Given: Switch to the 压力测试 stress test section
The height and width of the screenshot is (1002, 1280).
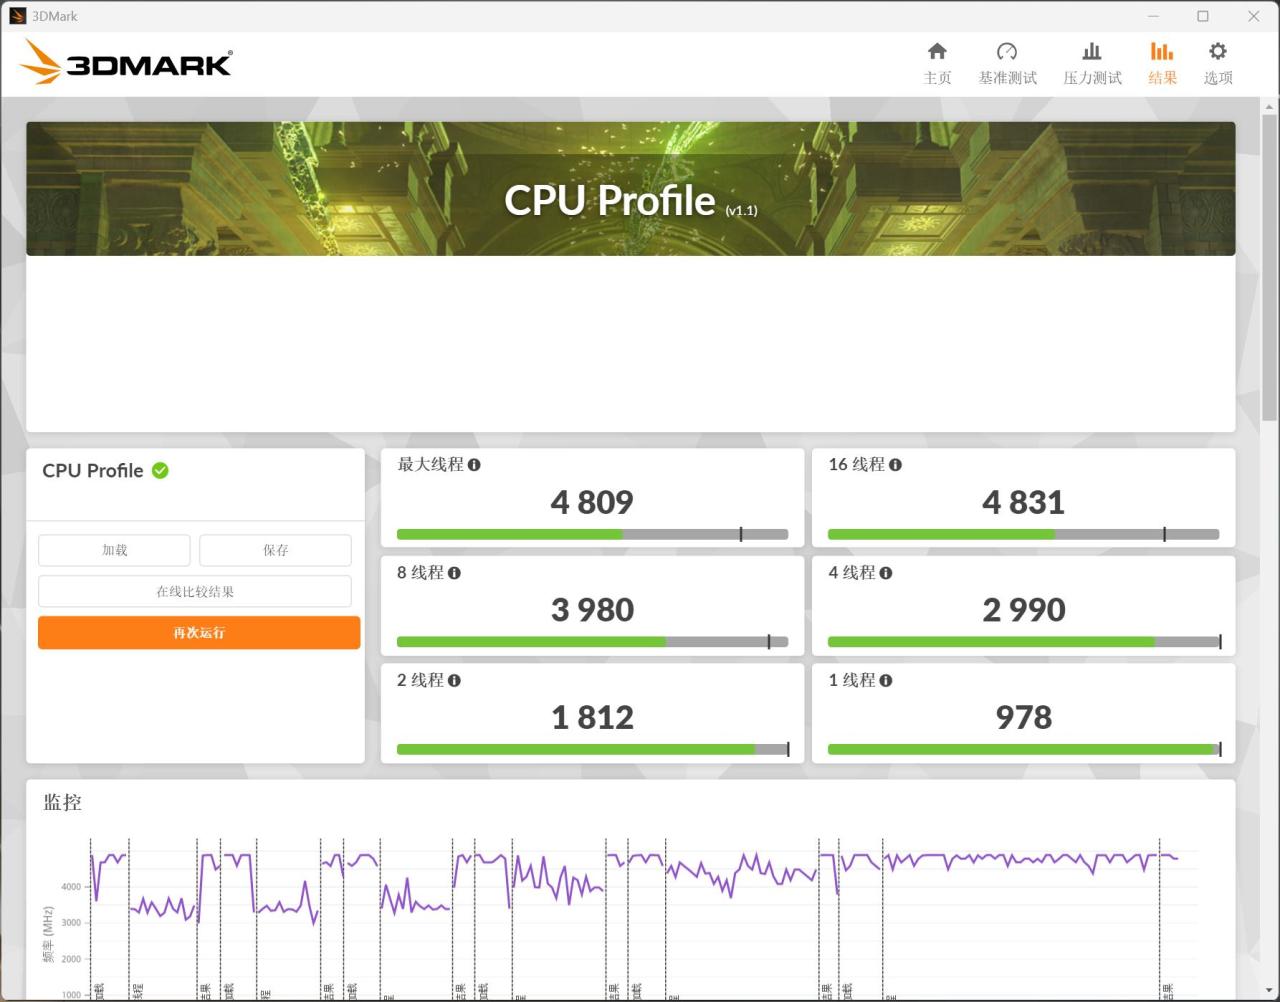Looking at the screenshot, I should point(1092,63).
